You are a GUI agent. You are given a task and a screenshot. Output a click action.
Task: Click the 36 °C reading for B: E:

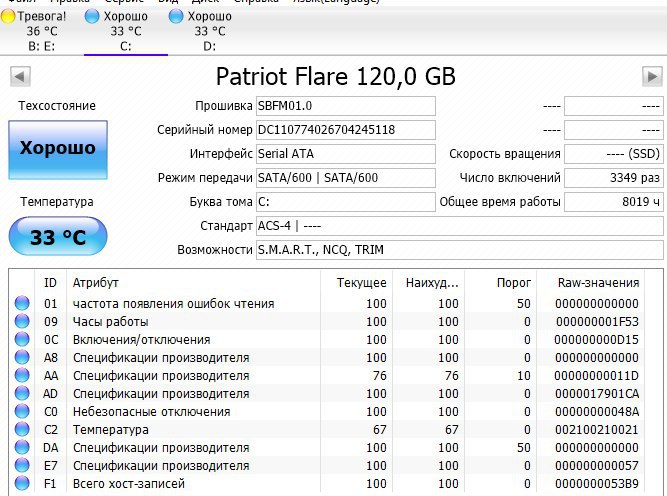pyautogui.click(x=42, y=31)
